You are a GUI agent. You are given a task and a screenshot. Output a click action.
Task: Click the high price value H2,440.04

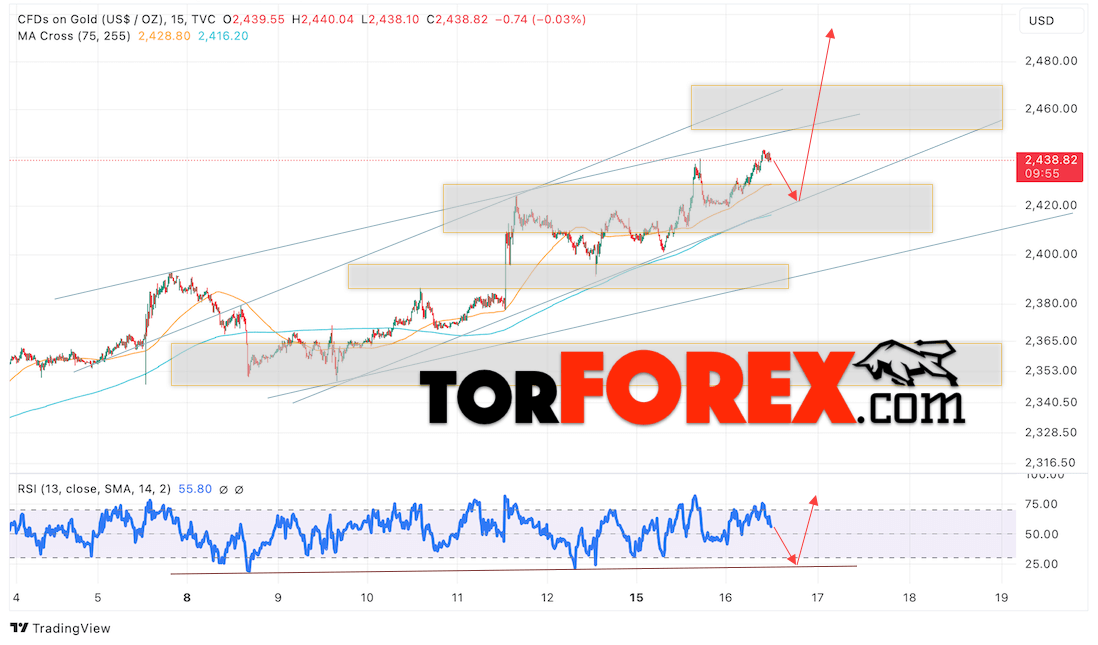(x=323, y=20)
